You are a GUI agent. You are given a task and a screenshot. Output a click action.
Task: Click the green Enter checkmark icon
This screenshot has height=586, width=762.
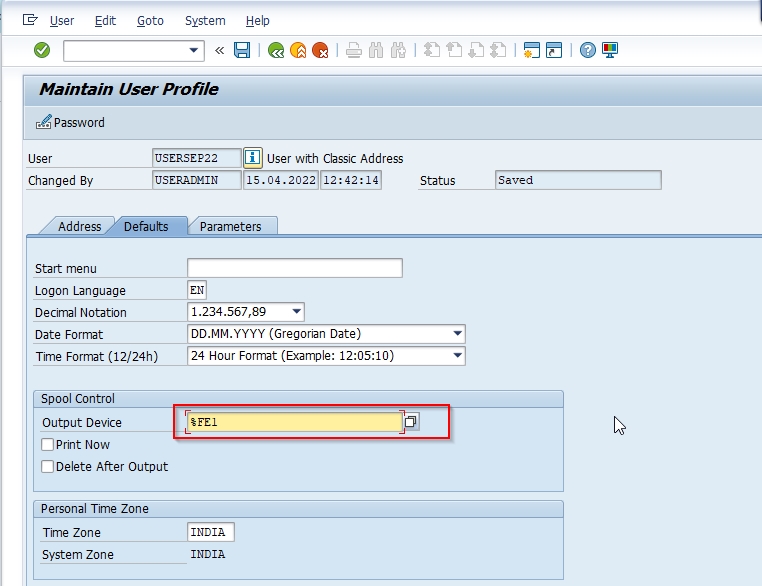pyautogui.click(x=42, y=50)
